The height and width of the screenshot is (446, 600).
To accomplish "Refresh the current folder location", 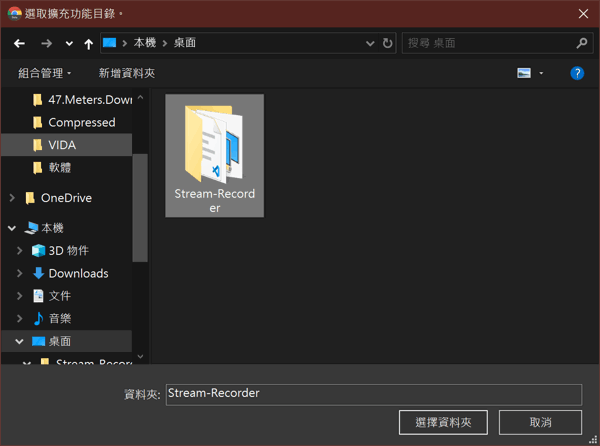I will [388, 43].
